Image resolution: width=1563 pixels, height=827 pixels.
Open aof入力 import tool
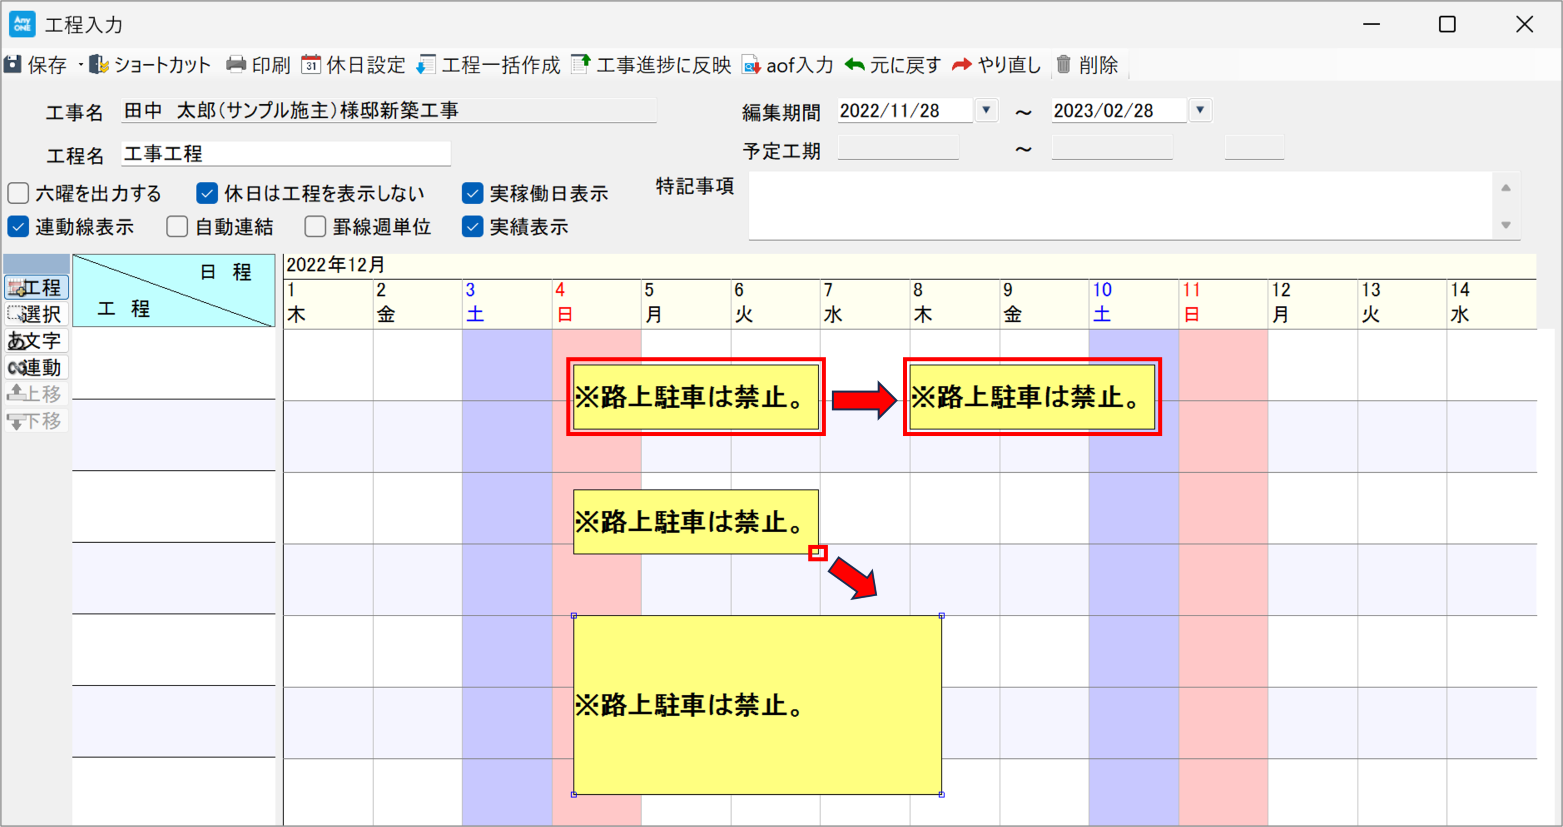click(x=751, y=65)
